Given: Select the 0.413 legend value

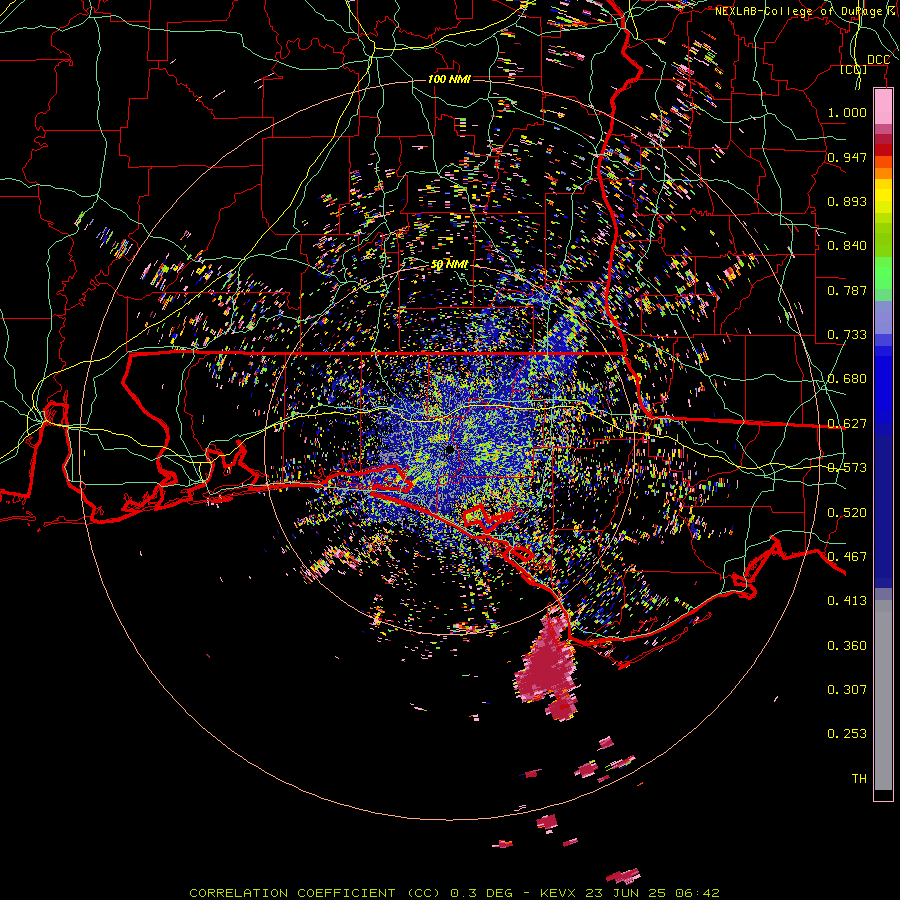Looking at the screenshot, I should click(x=847, y=601).
